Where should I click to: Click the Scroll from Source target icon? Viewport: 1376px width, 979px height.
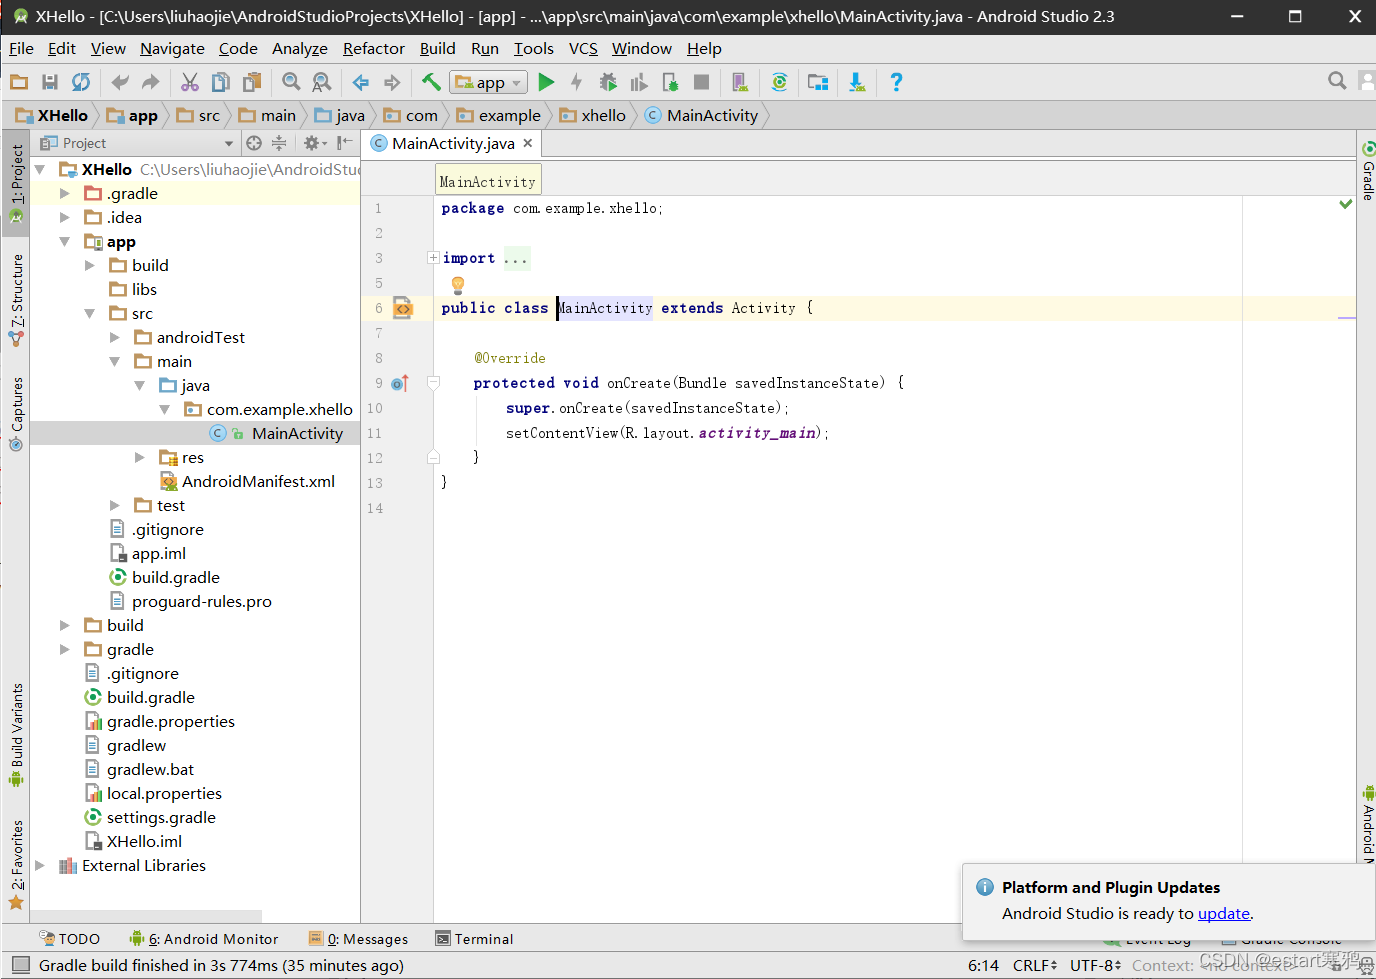coord(254,143)
